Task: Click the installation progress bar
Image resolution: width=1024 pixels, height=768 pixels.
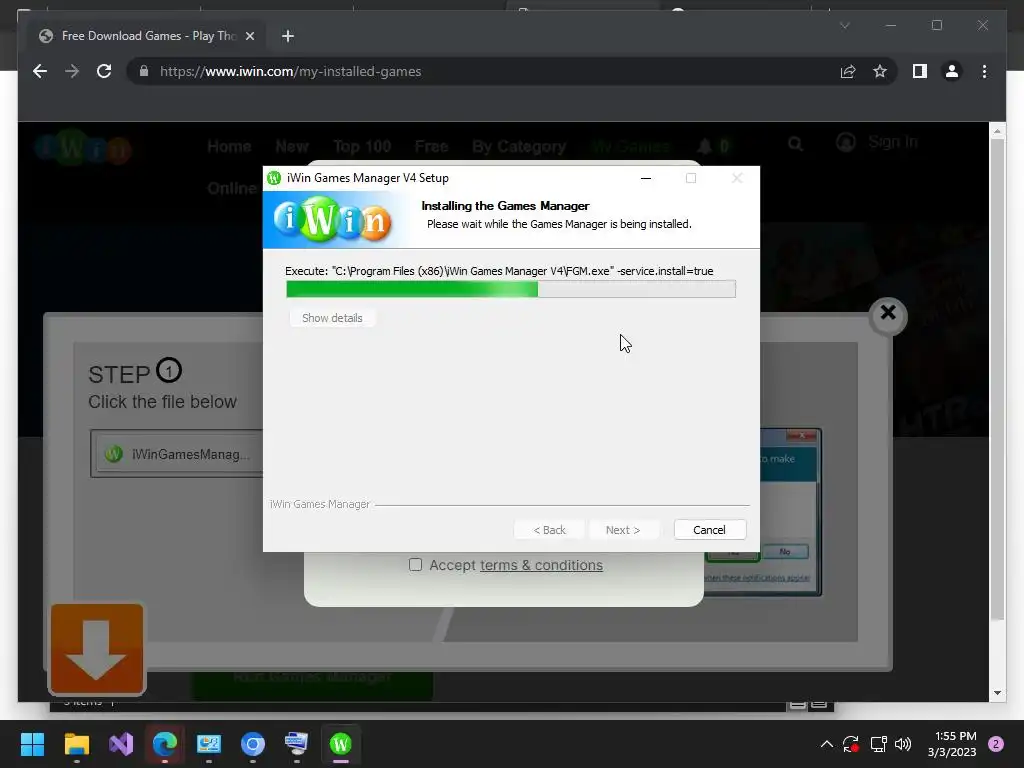Action: [511, 289]
